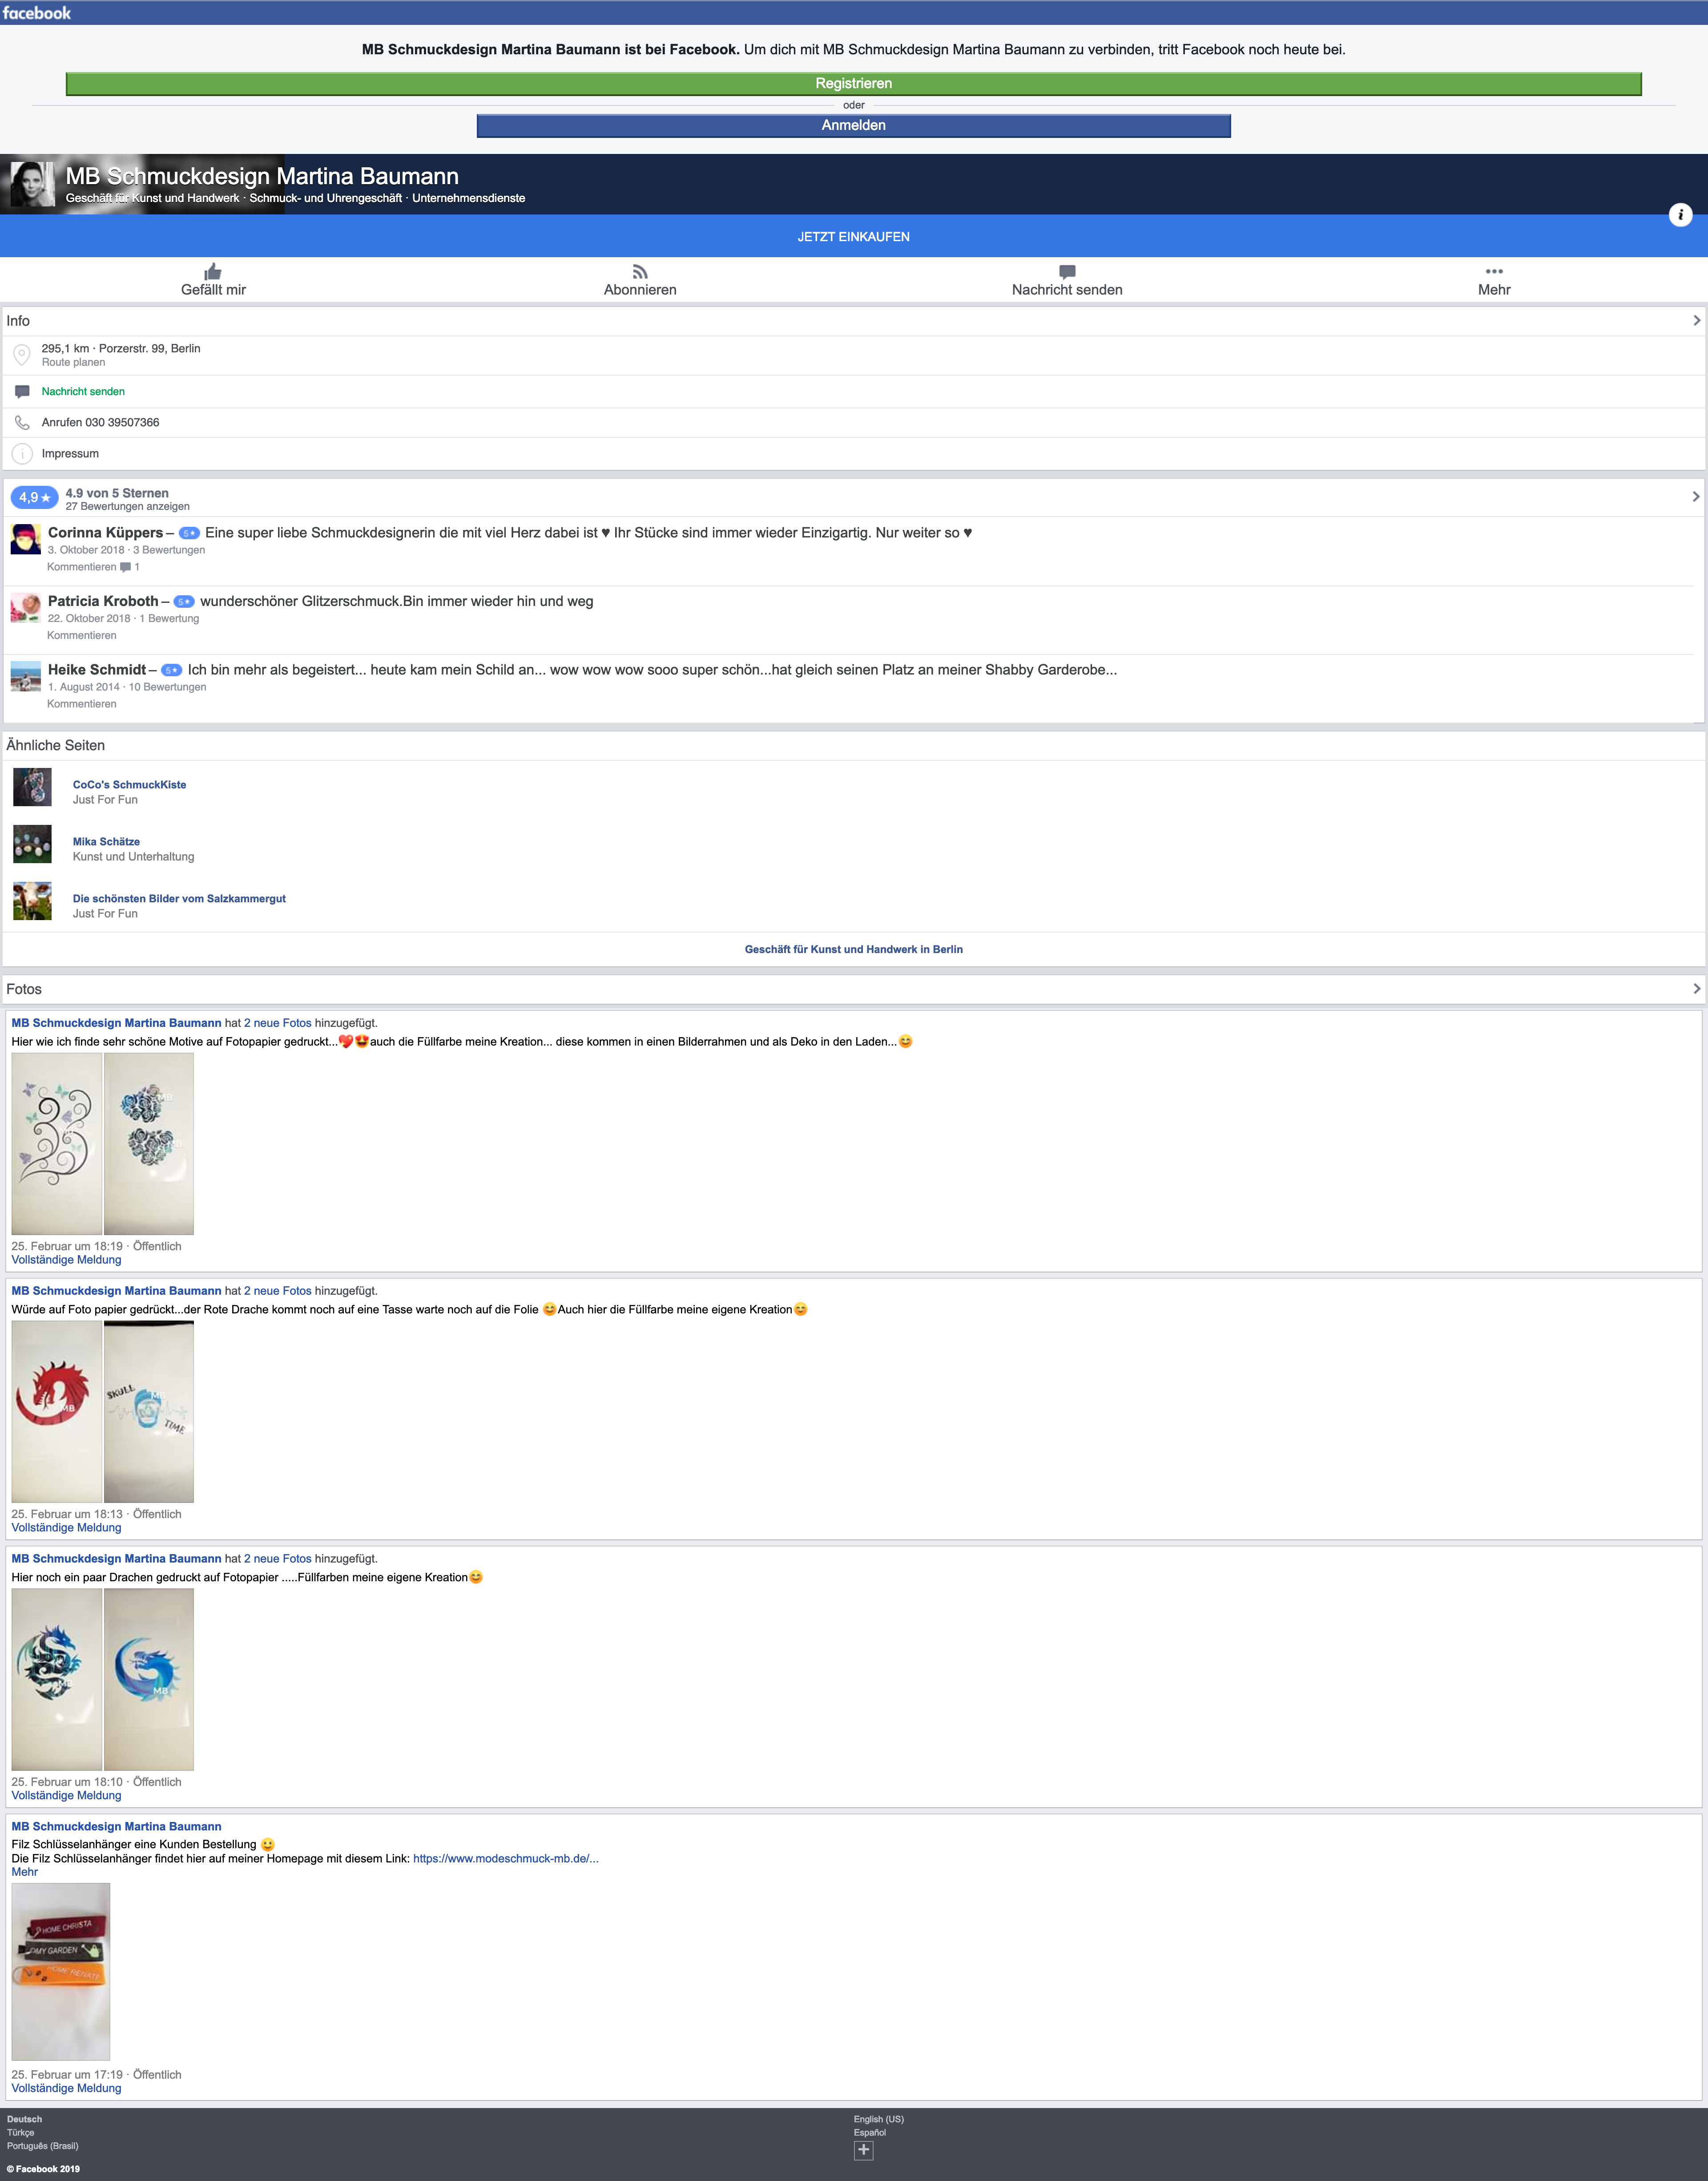Screen dimensions: 1708x2181
Task: Click Heike Schmidt's name
Action: click(x=97, y=670)
